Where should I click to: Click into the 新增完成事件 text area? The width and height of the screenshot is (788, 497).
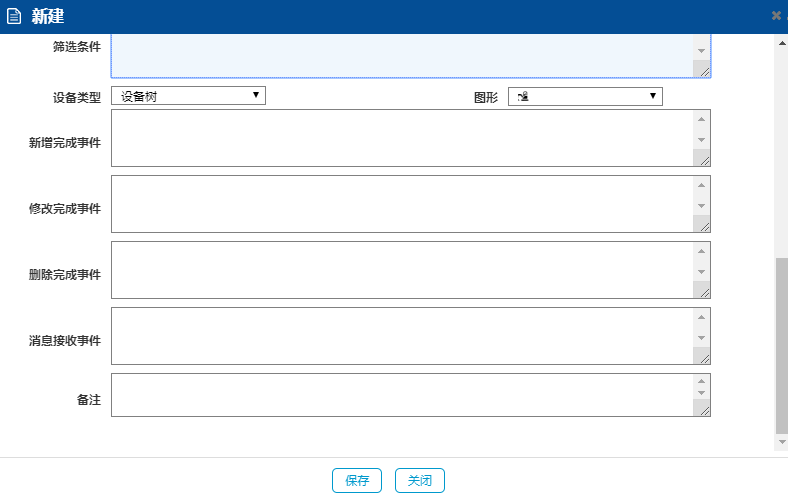[x=400, y=138]
